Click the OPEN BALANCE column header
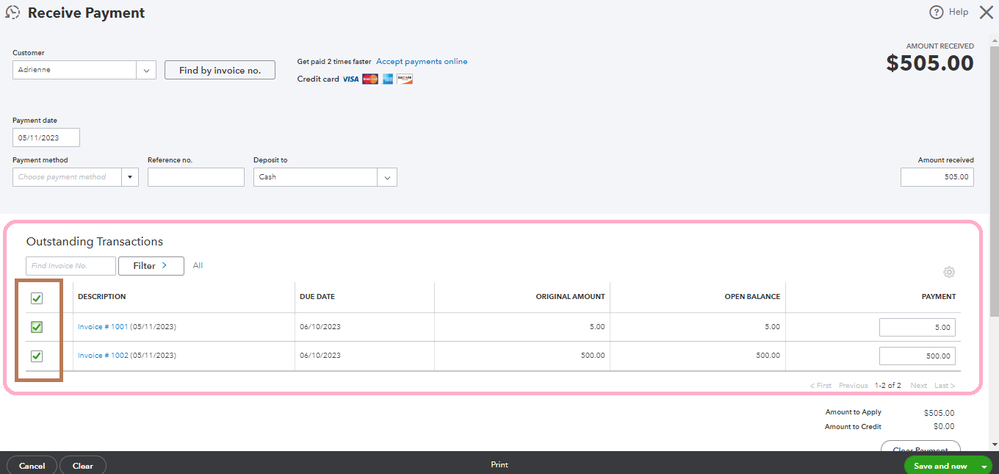 tap(752, 297)
